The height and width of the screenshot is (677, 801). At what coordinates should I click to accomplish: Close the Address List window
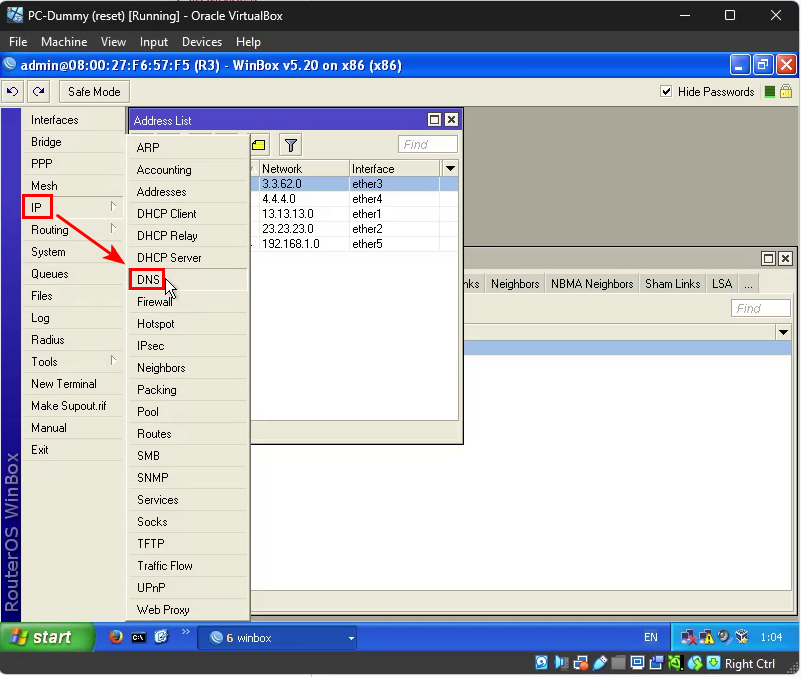click(451, 120)
